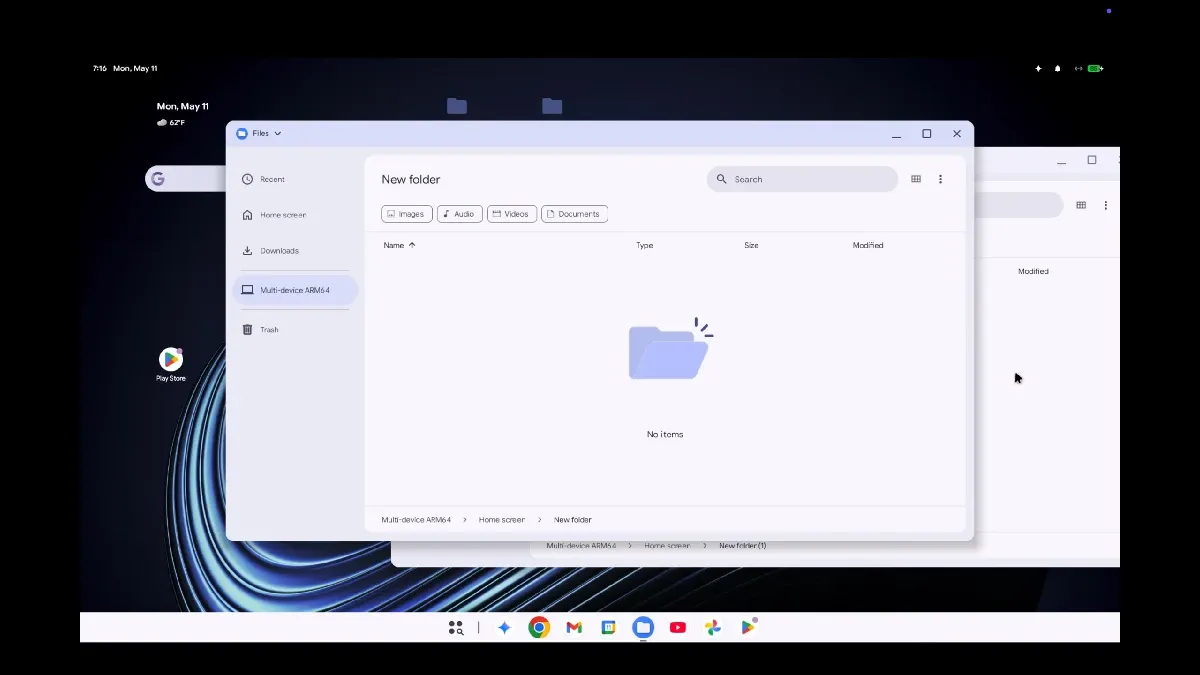The image size is (1200, 675).
Task: Click the Files app icon in taskbar
Action: tap(643, 628)
